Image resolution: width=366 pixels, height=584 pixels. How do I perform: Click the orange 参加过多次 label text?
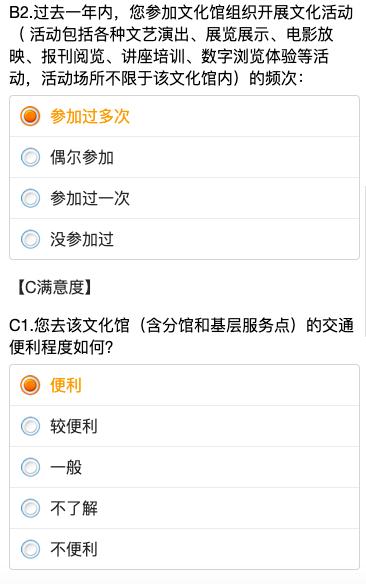coord(90,116)
